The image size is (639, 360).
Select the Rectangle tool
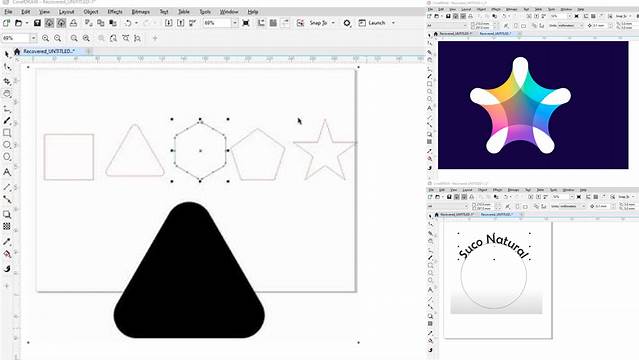(7, 133)
